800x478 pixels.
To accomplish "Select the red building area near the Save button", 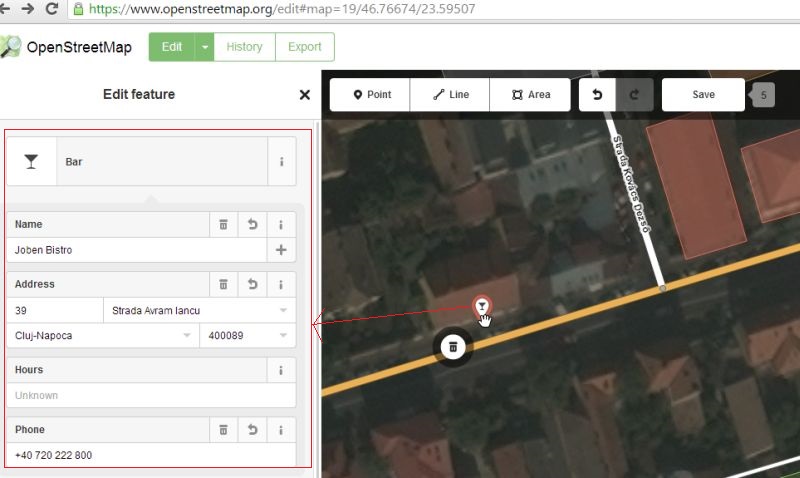I will 696,186.
